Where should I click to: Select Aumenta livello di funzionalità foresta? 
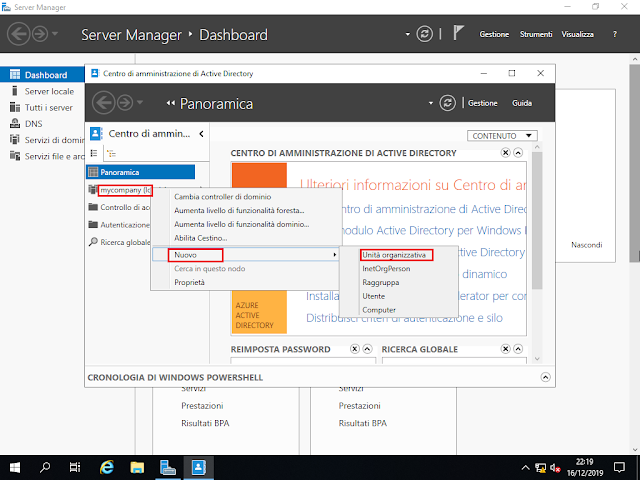click(239, 211)
